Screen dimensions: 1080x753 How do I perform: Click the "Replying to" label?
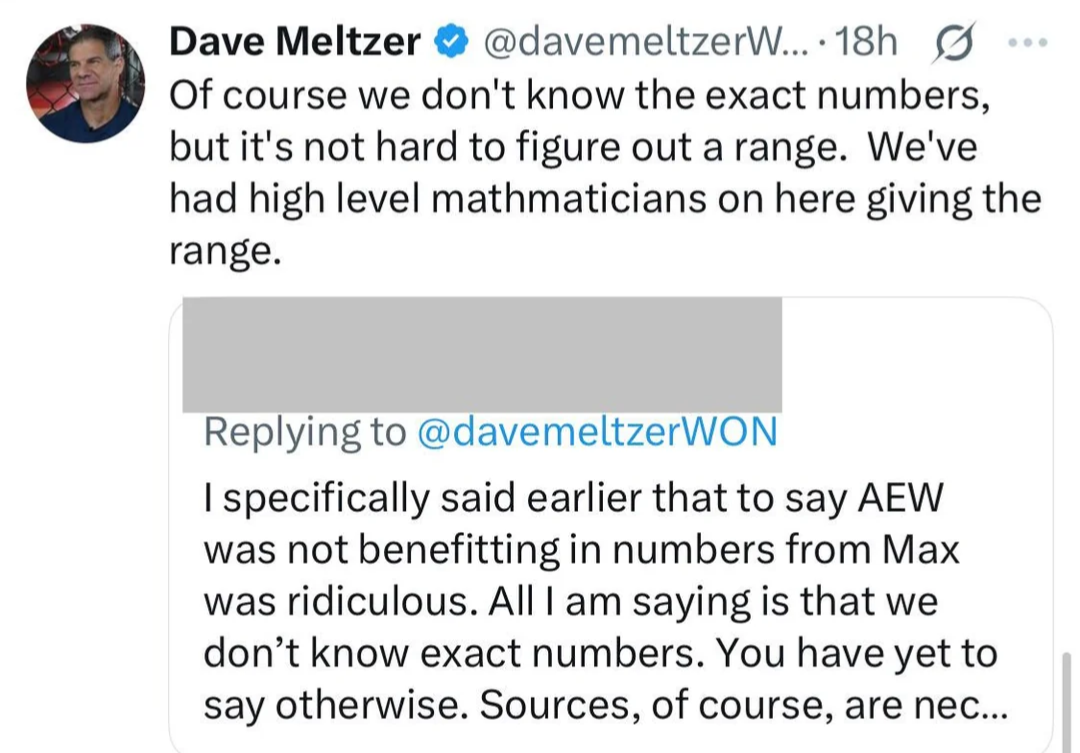304,431
